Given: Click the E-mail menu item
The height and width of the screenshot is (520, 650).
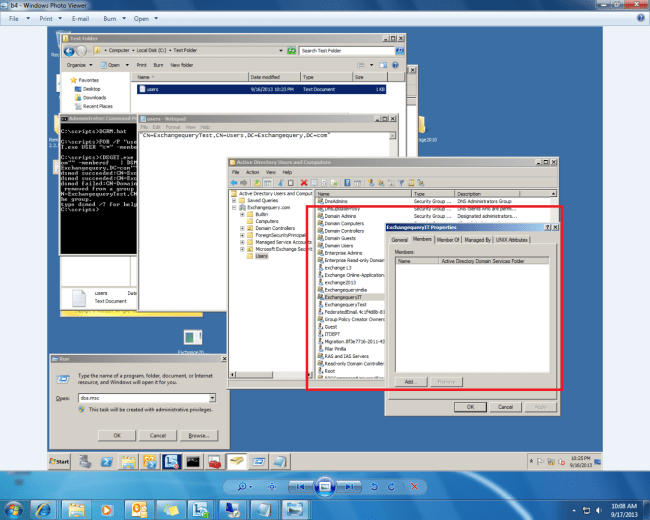Looking at the screenshot, I should 82,18.
